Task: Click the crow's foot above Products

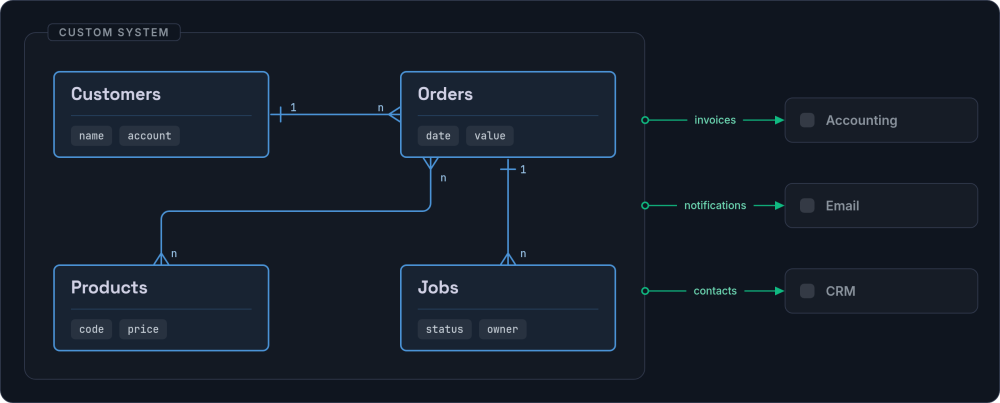Action: (x=161, y=258)
